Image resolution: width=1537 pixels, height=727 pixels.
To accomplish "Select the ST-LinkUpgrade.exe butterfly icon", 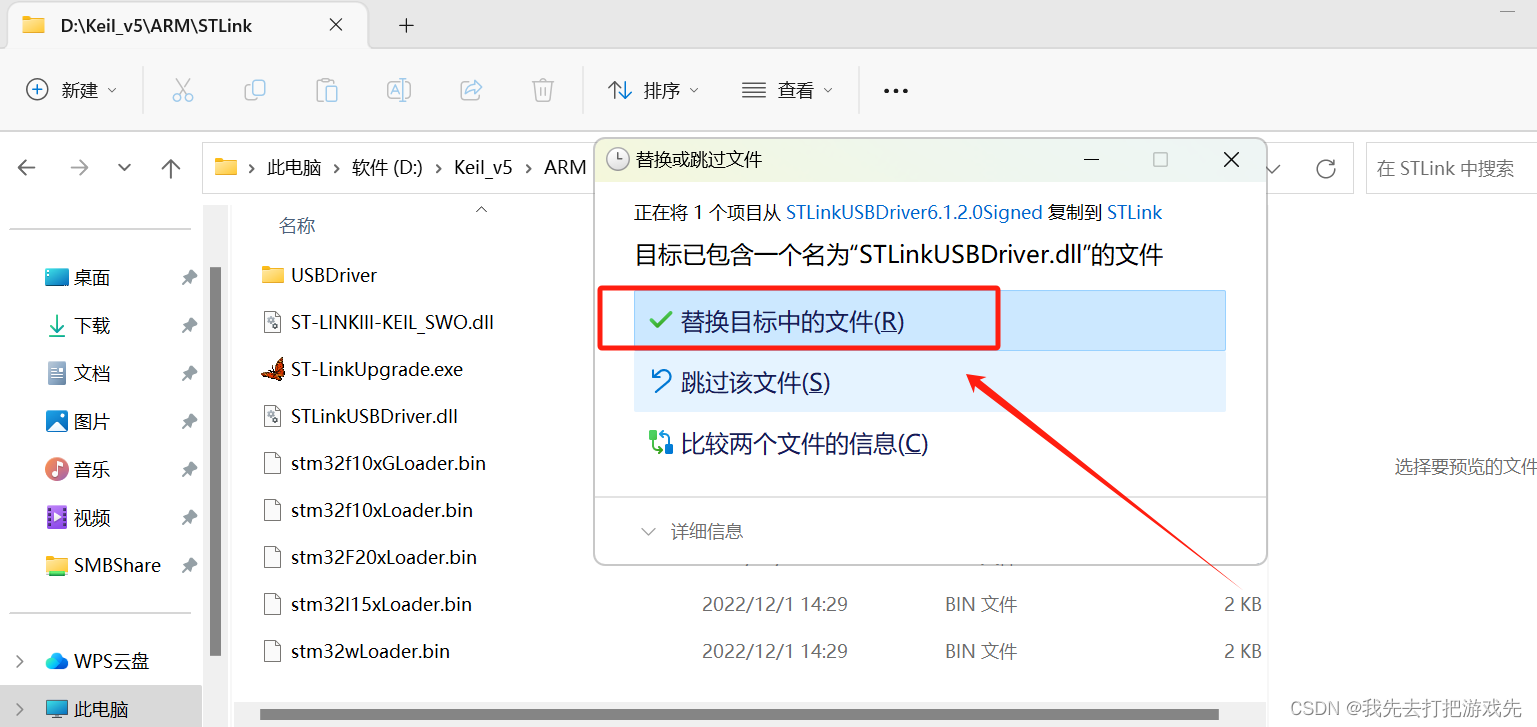I will click(x=272, y=369).
